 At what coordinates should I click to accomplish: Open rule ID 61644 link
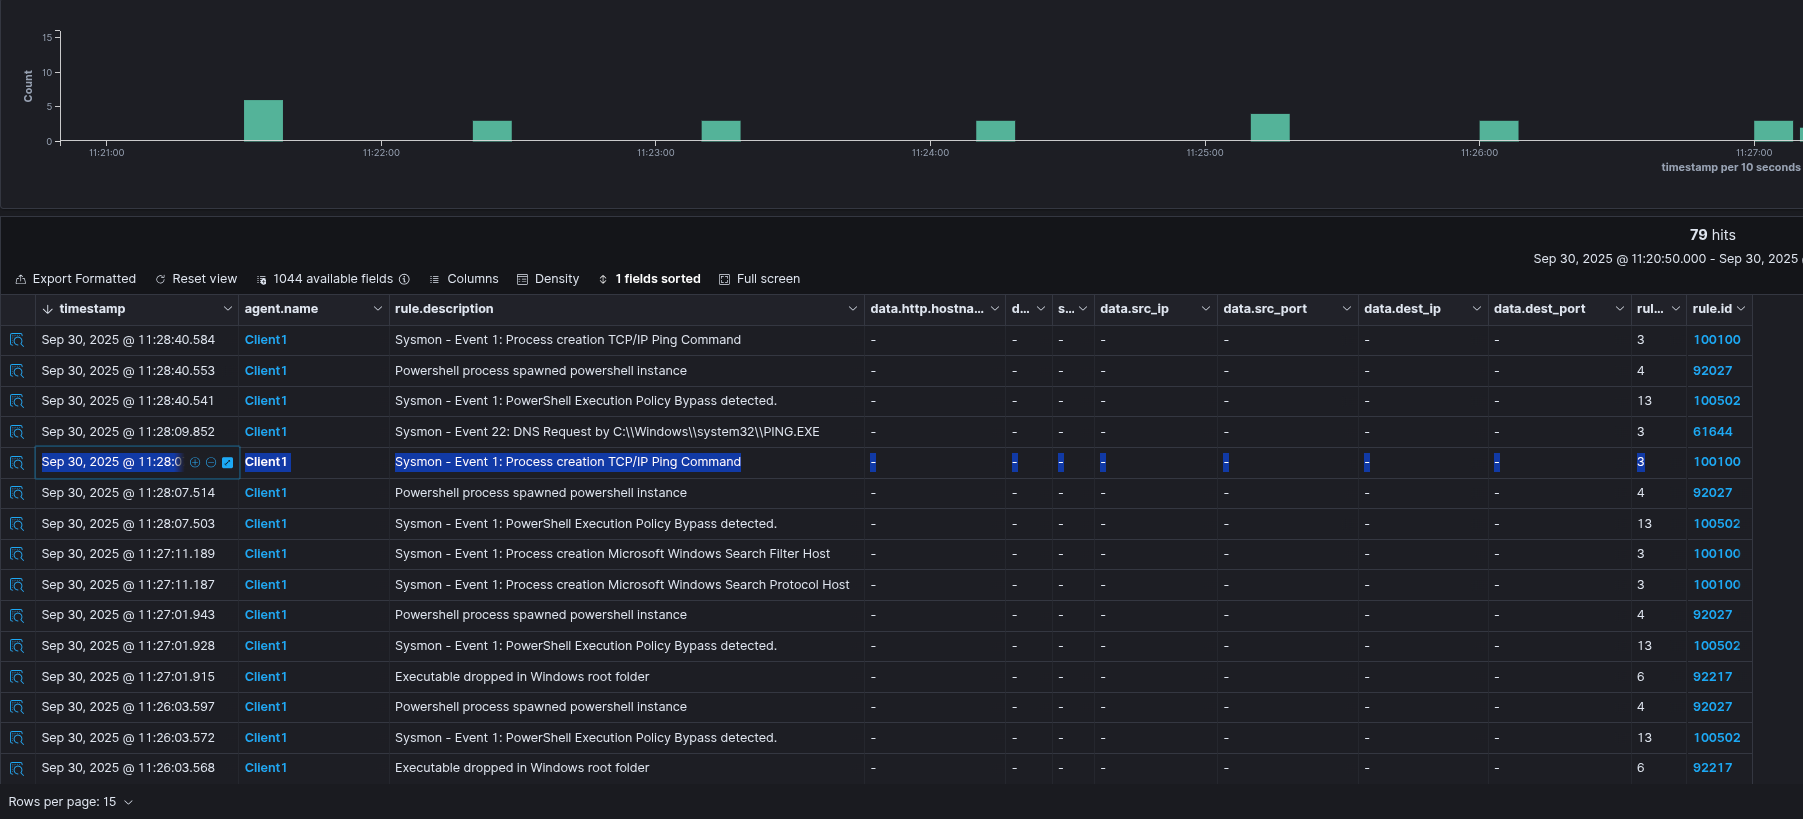1712,432
